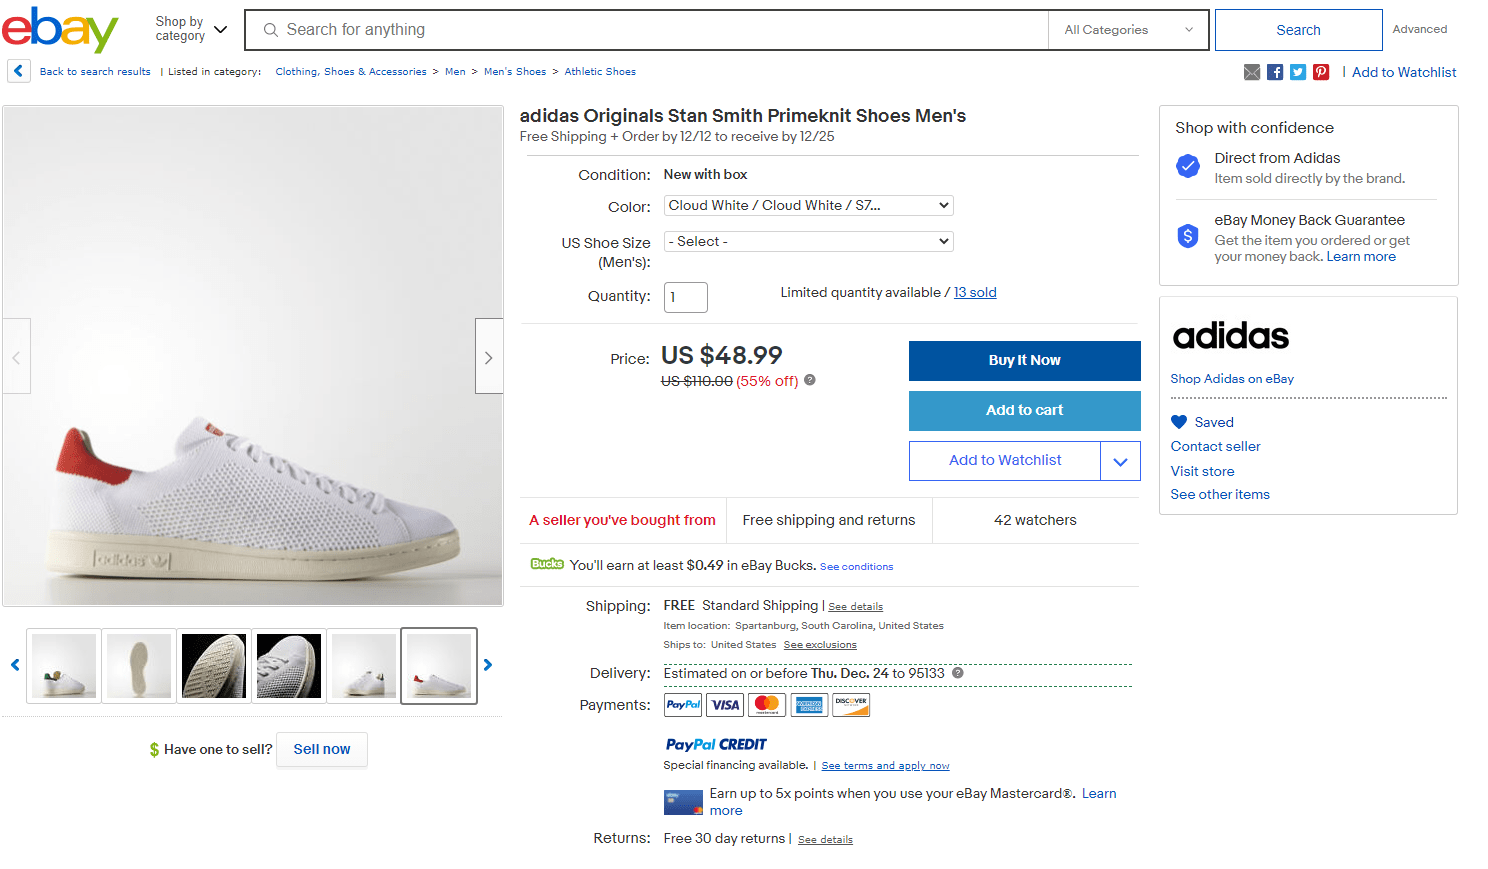
Task: Pin this item using the Pinterest icon
Action: click(x=1320, y=71)
